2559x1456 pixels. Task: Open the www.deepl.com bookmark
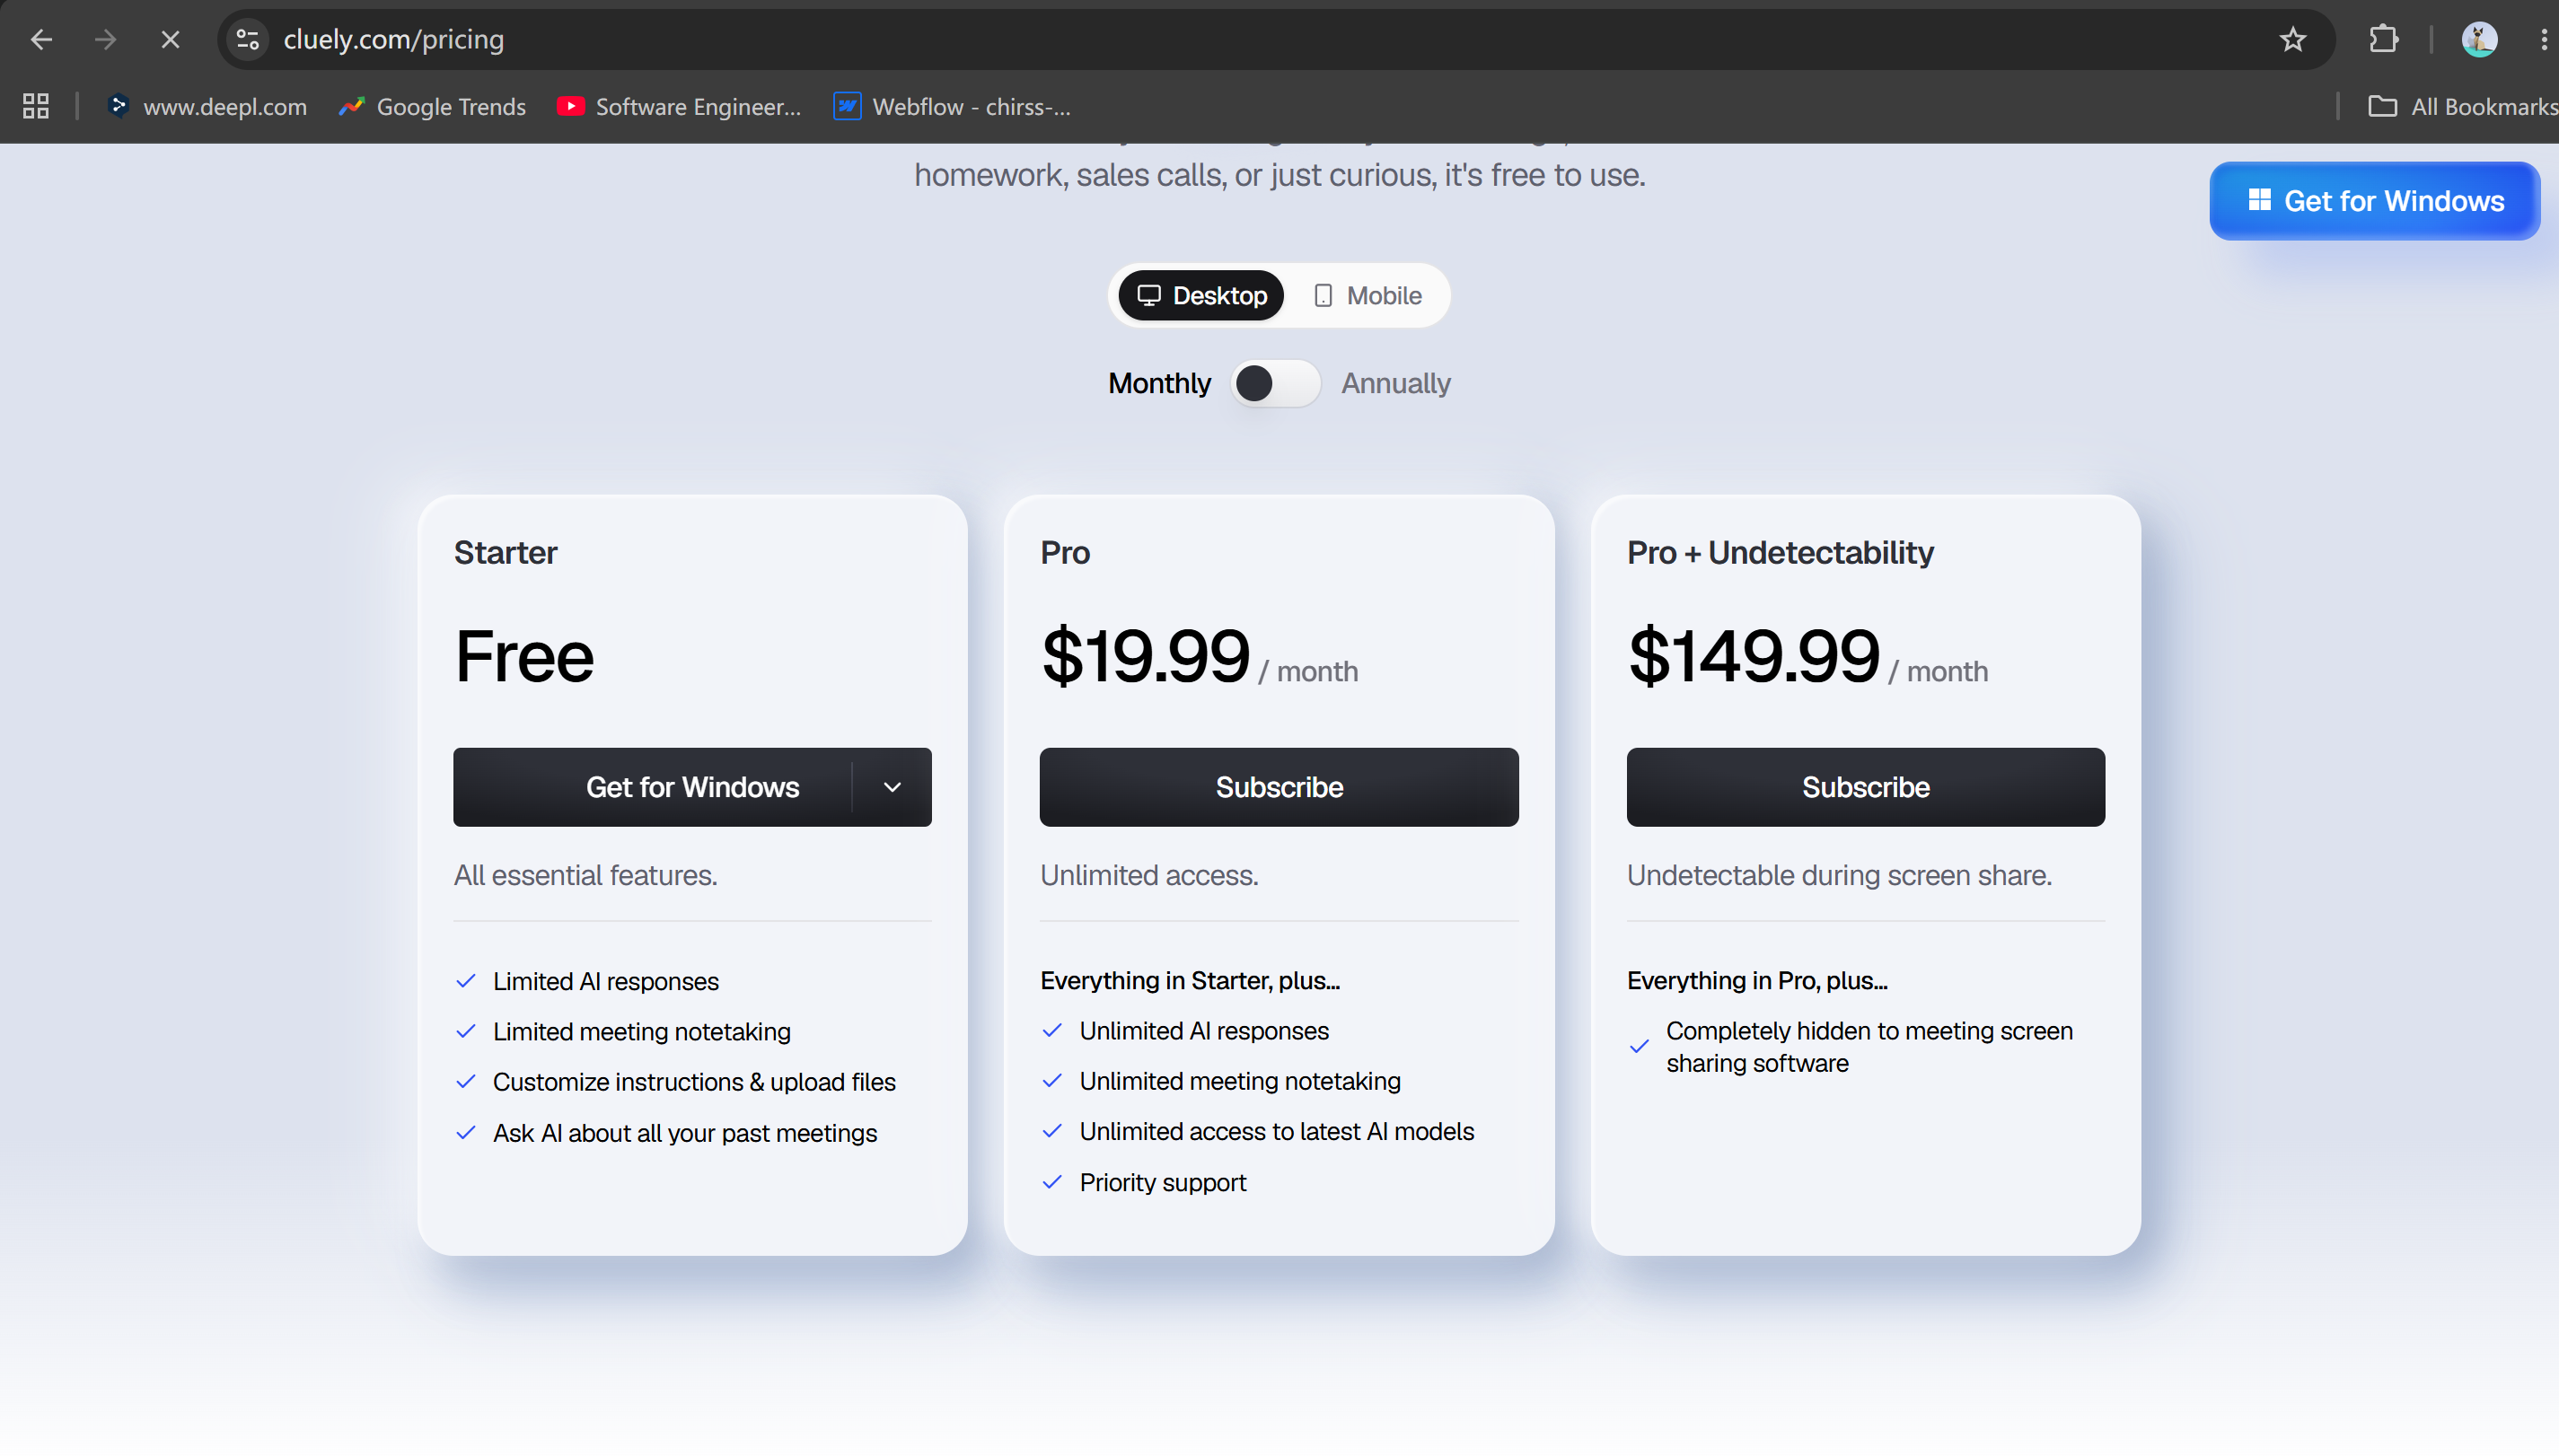[207, 106]
